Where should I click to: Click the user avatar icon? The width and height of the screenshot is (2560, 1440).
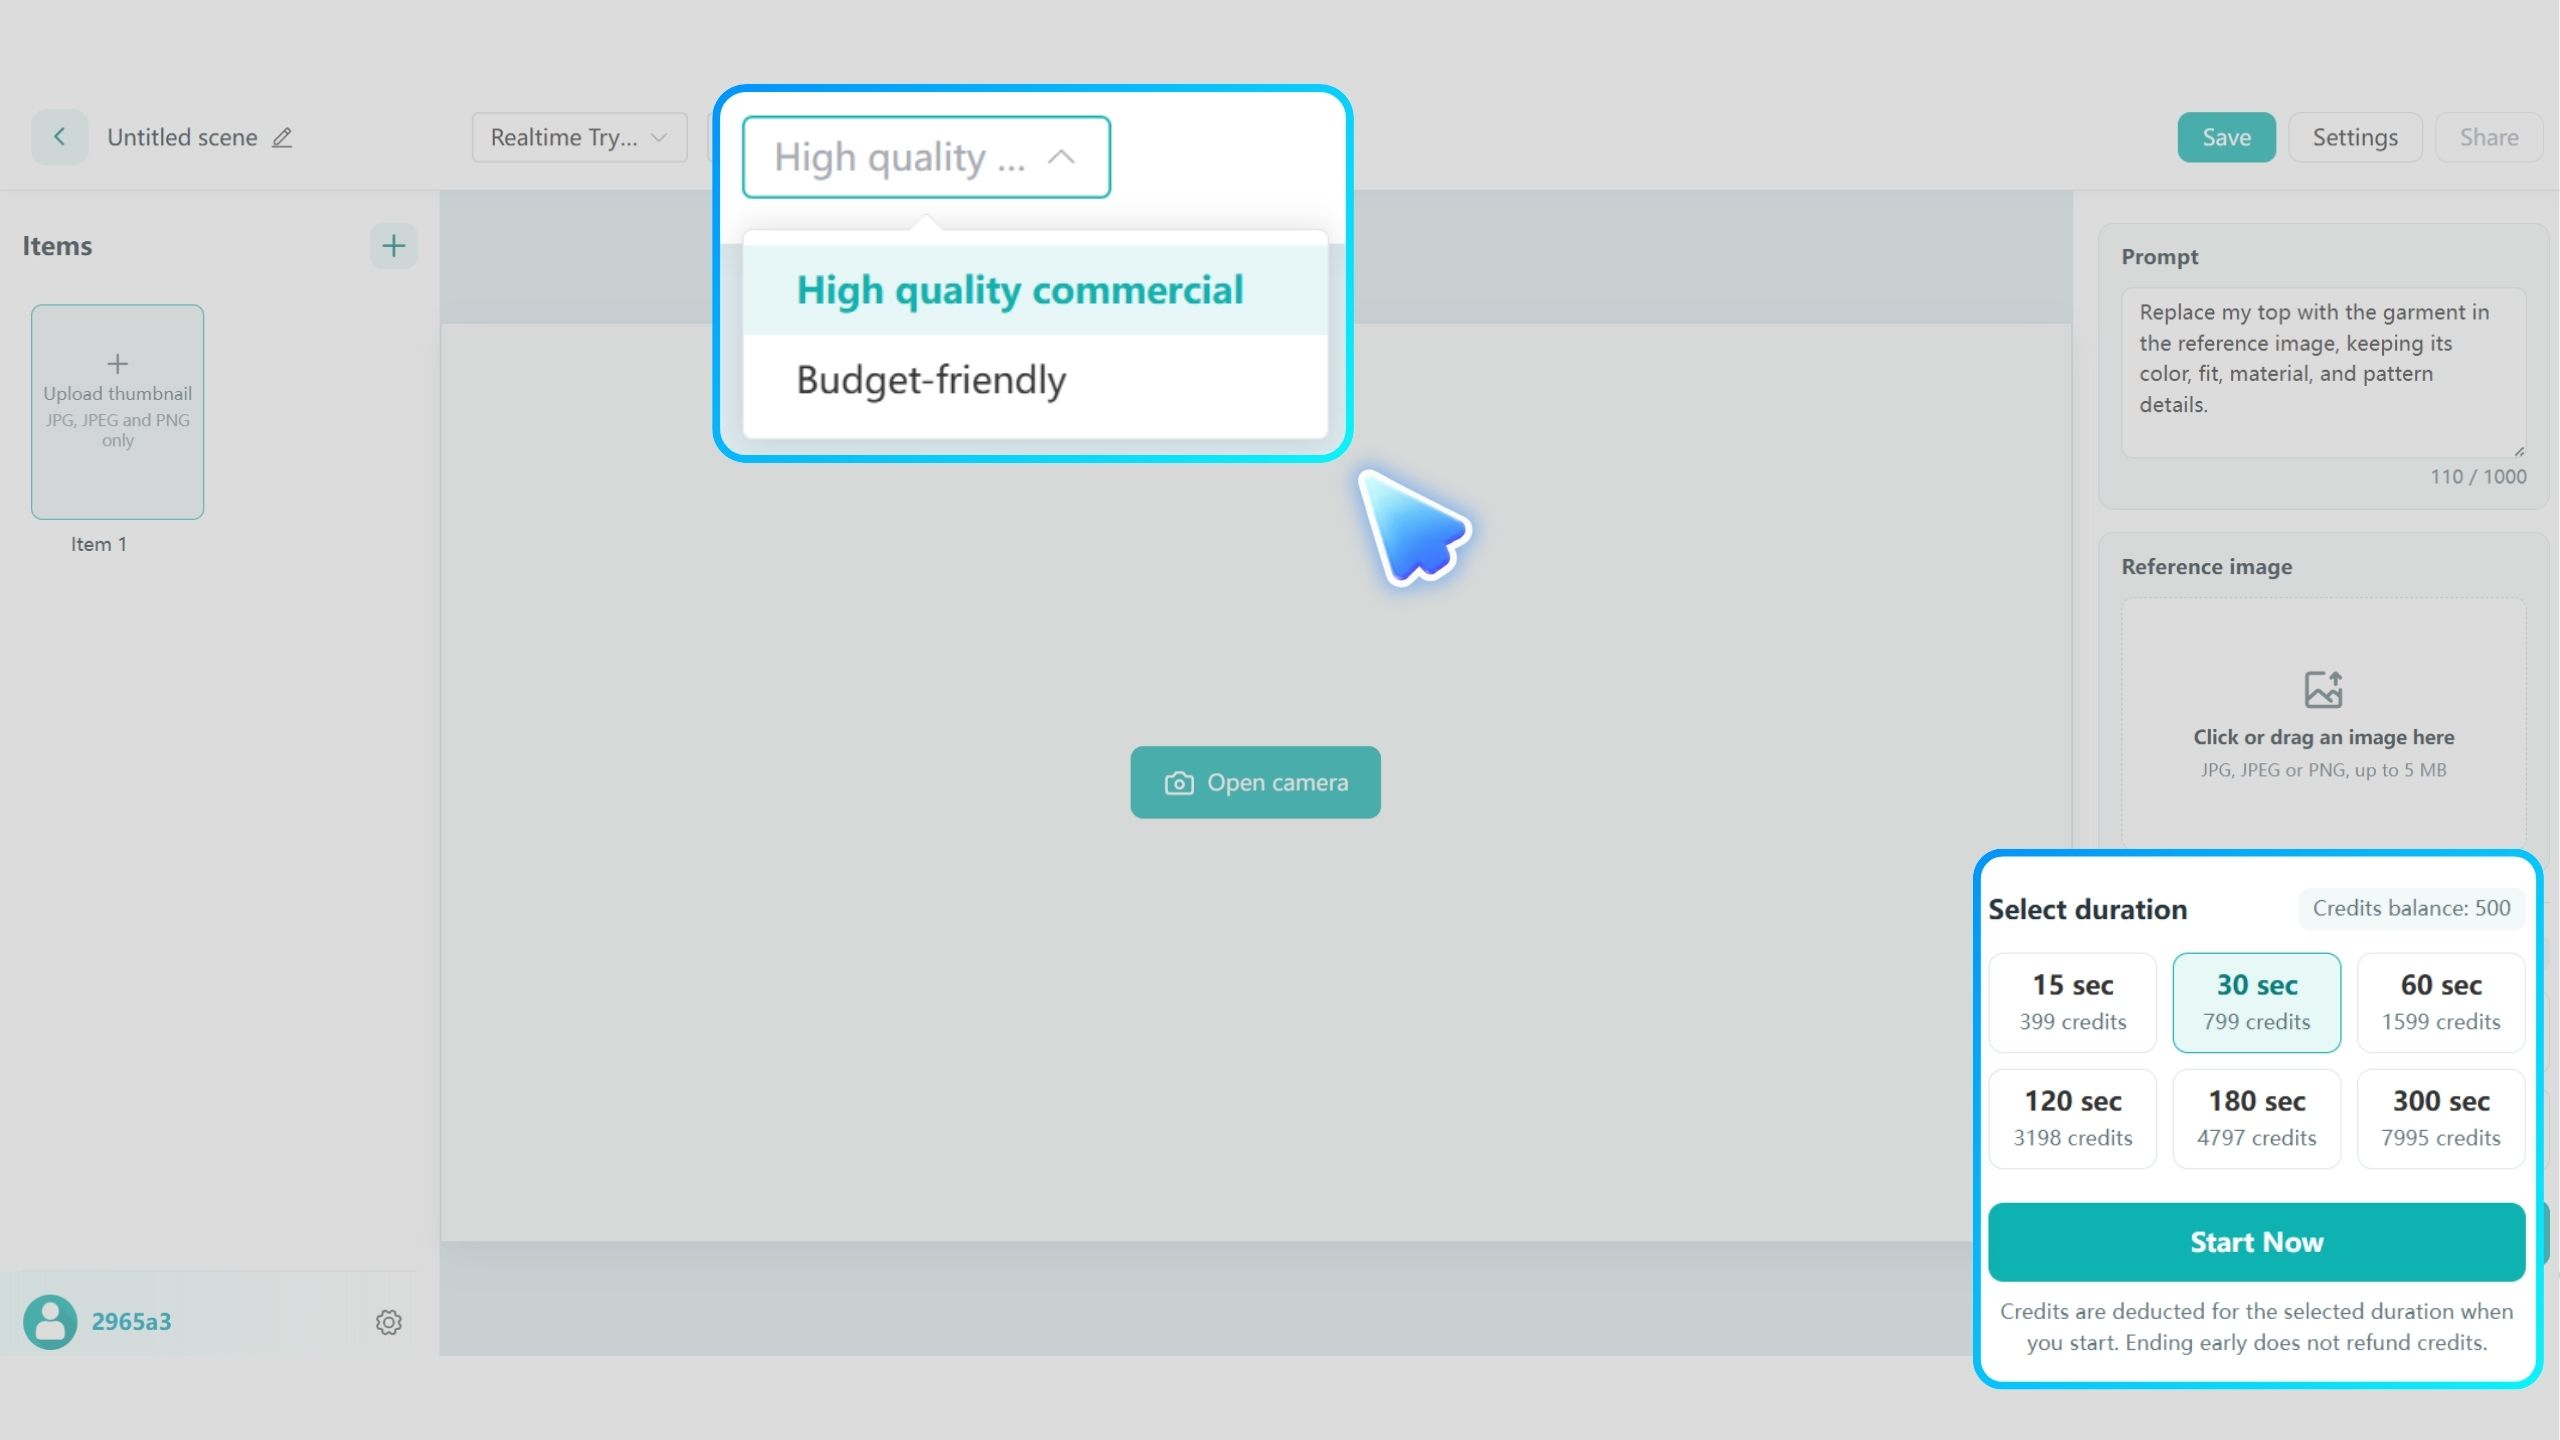click(50, 1322)
